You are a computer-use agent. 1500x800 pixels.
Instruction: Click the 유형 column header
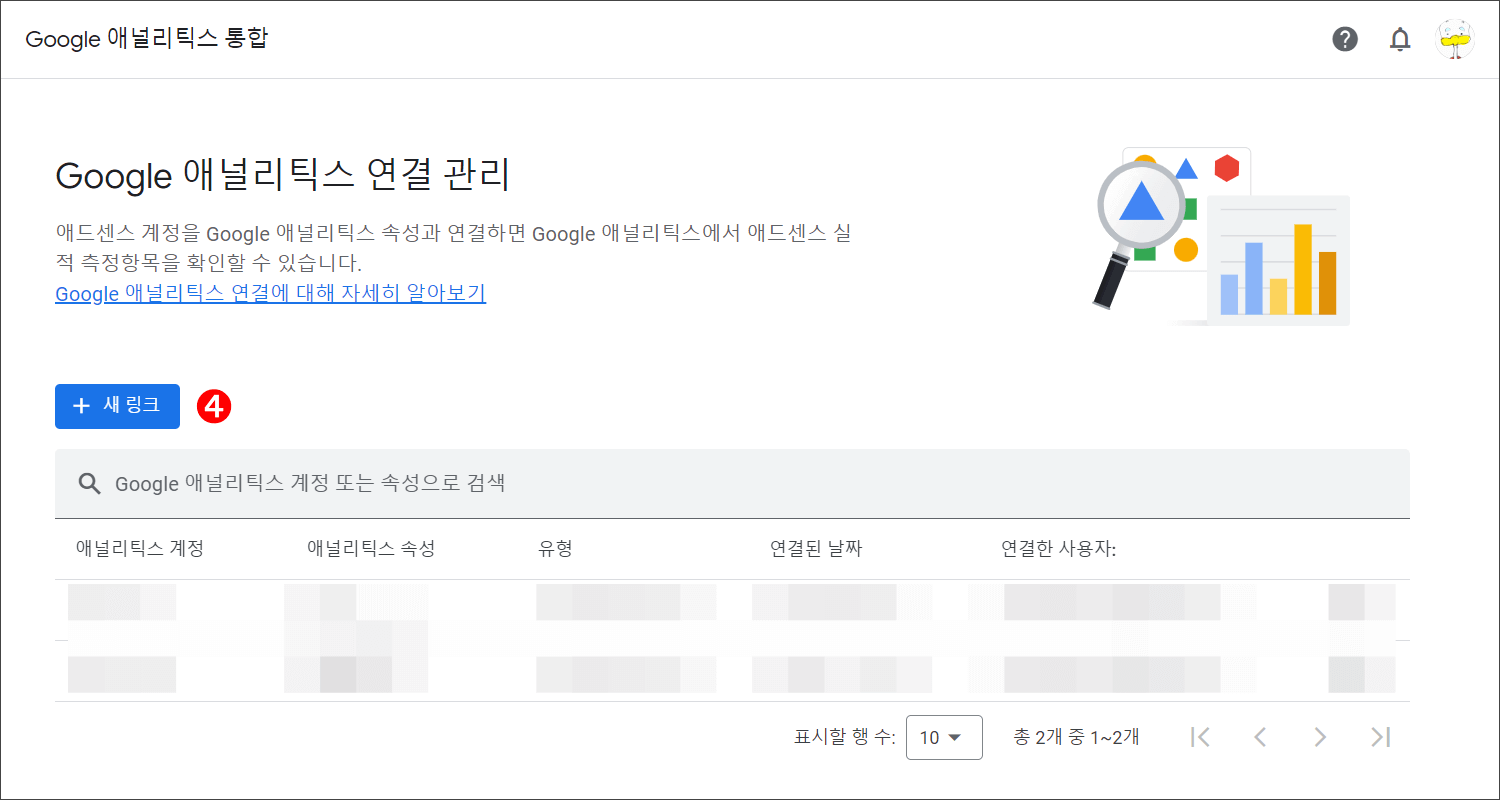coord(555,549)
